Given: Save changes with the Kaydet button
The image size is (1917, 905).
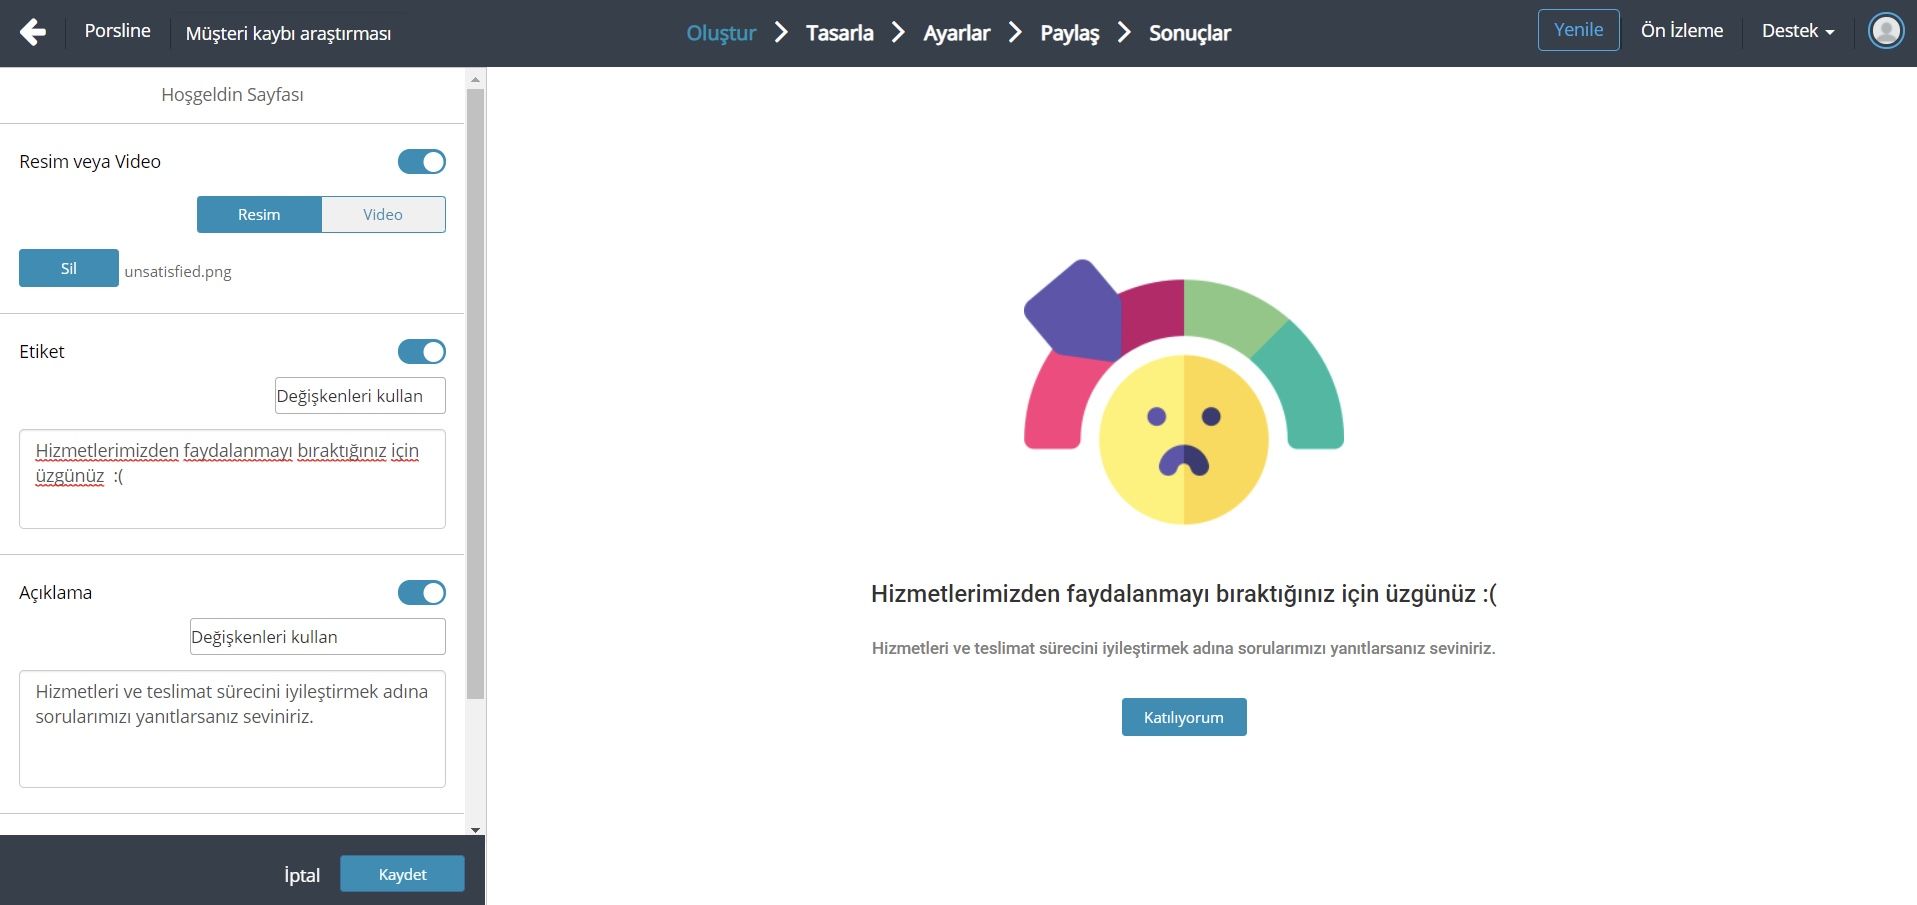Looking at the screenshot, I should click(x=402, y=874).
